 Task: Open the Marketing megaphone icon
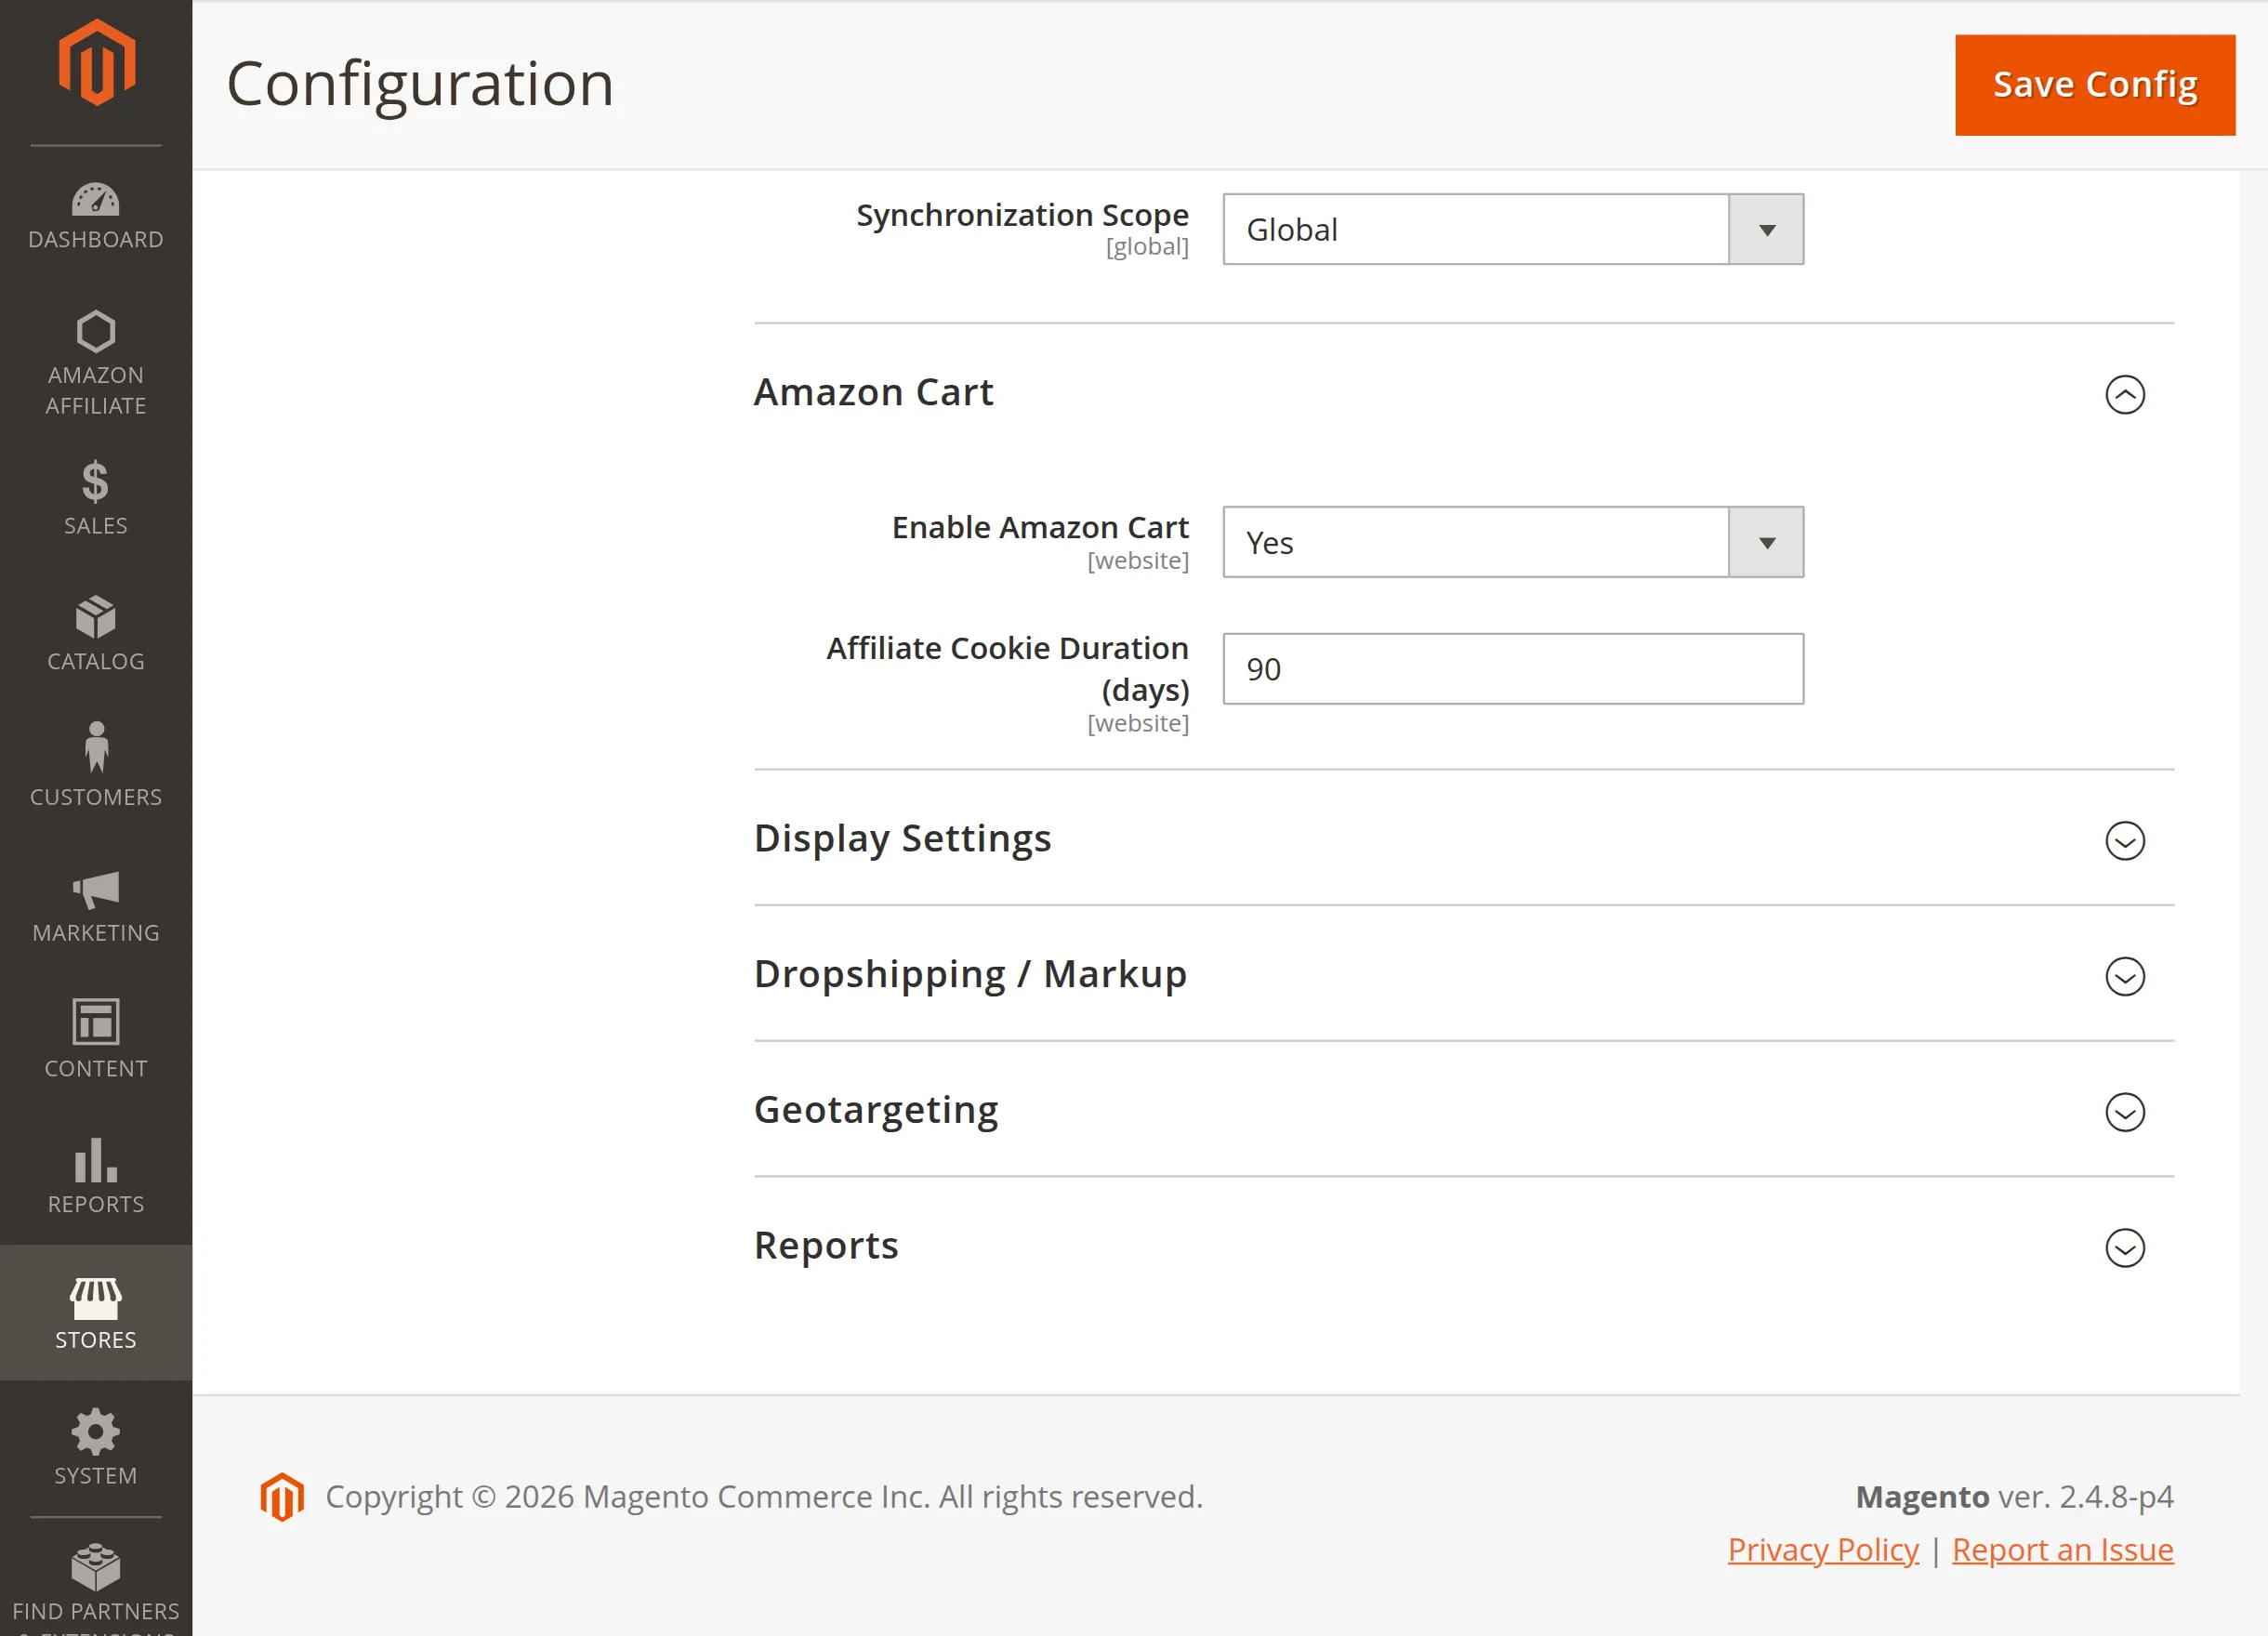coord(96,890)
